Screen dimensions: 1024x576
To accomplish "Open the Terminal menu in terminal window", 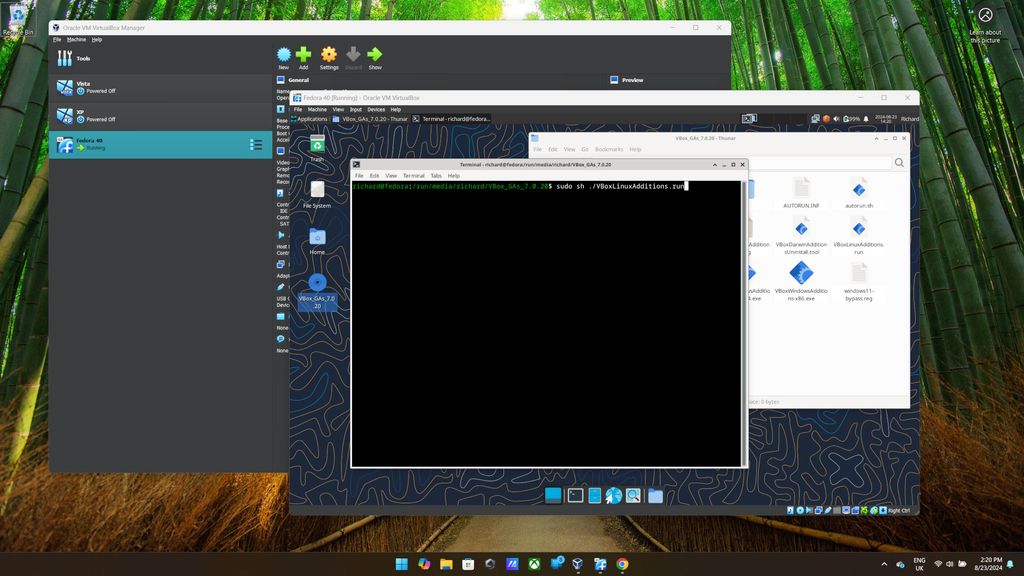I will coord(413,176).
